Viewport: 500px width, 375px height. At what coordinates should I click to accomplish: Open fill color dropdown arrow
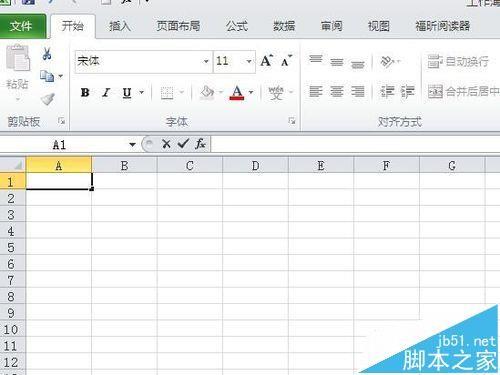click(x=221, y=92)
